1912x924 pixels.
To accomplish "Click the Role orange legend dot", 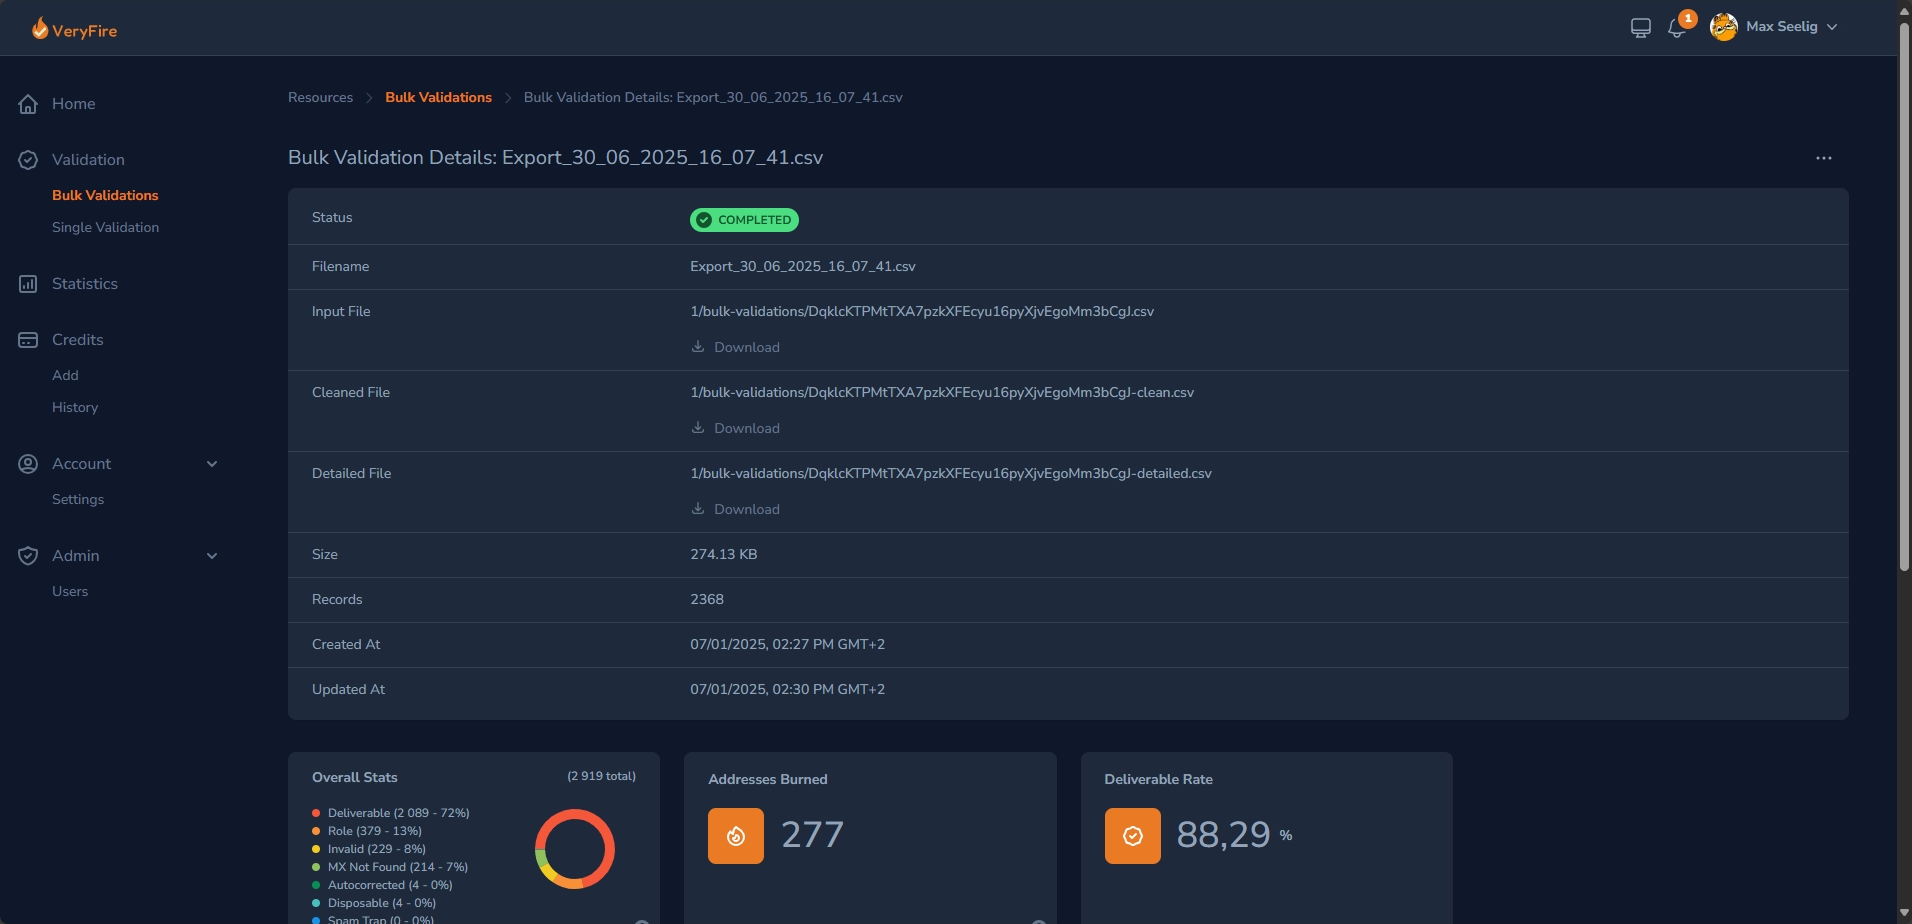I will (316, 831).
